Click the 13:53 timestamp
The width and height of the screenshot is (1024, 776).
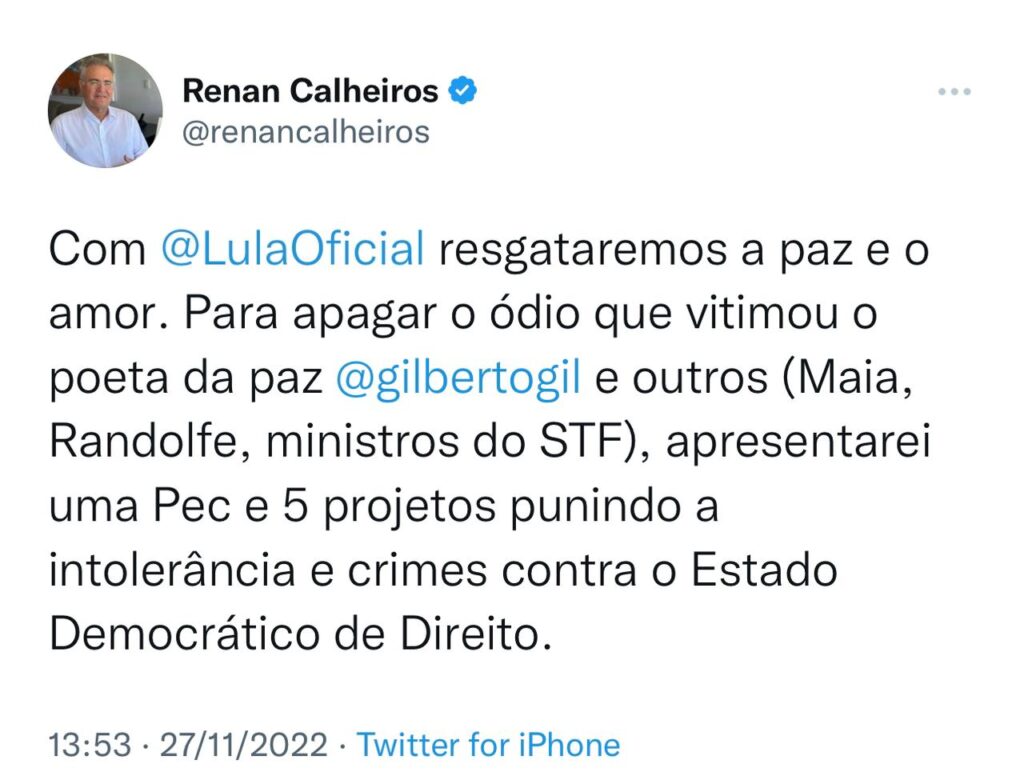[x=90, y=745]
